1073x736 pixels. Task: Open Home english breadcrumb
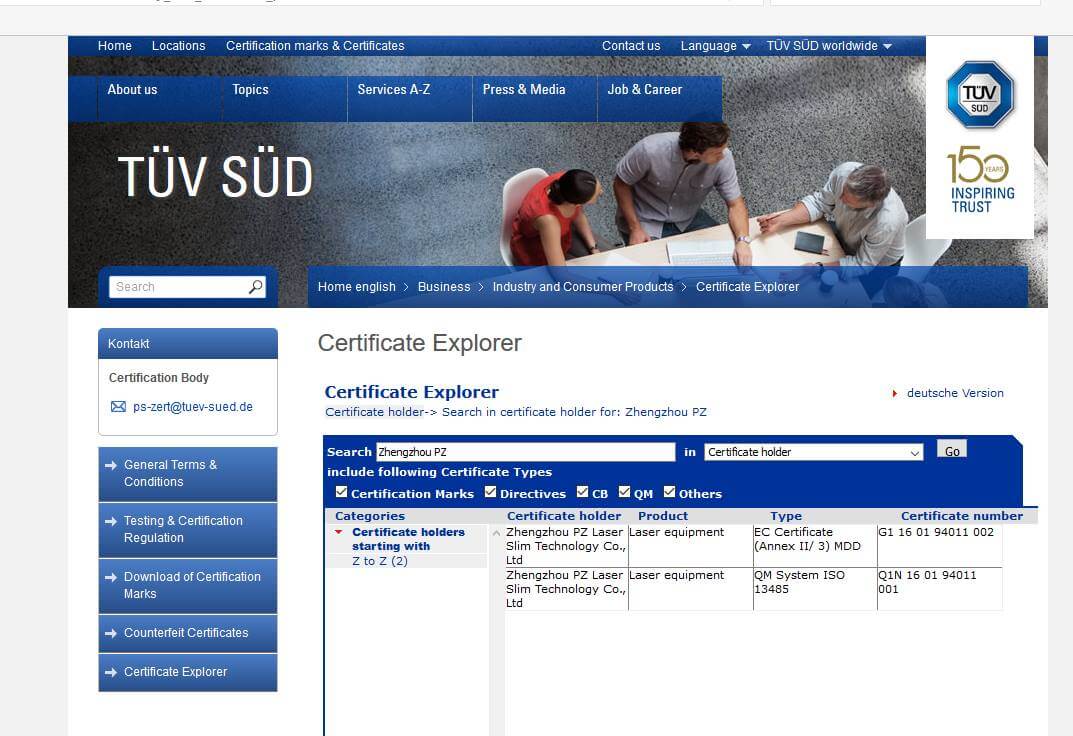tap(357, 287)
